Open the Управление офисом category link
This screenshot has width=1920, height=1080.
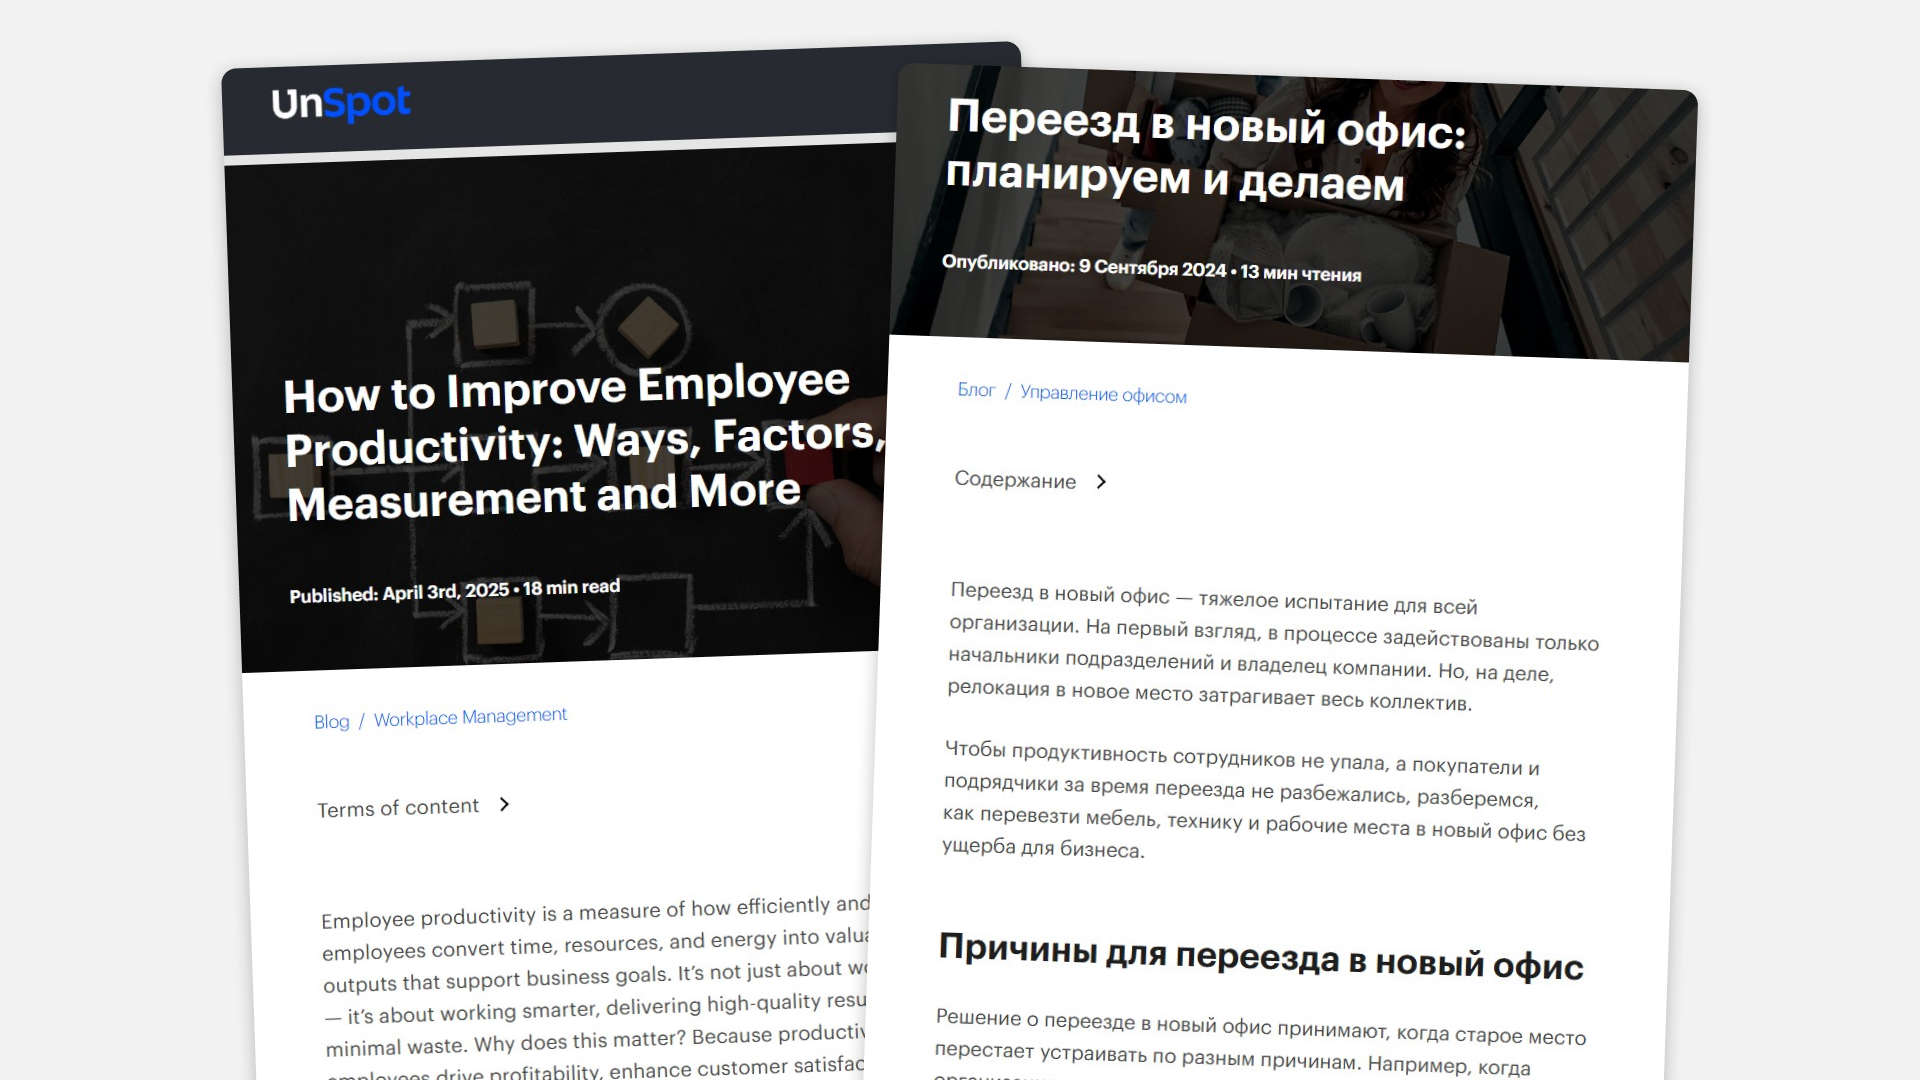1103,395
